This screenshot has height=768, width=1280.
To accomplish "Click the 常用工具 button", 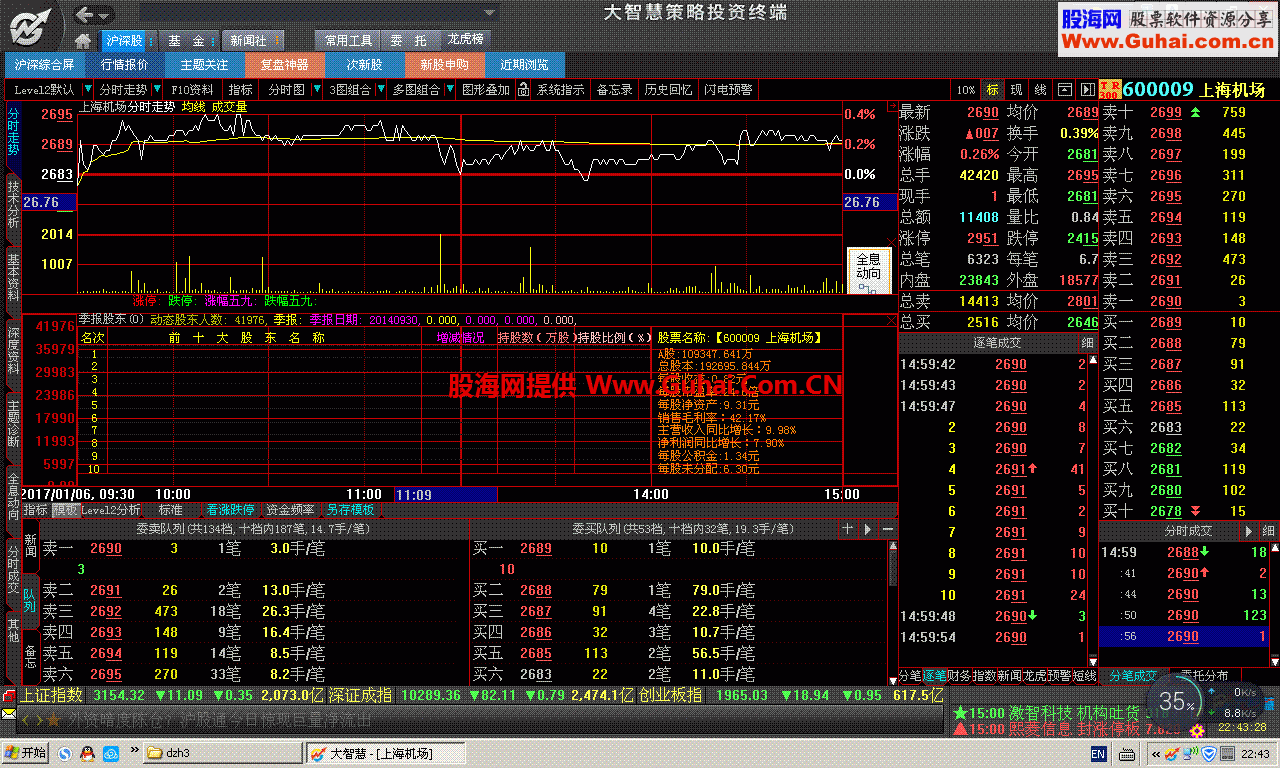I will (x=348, y=41).
